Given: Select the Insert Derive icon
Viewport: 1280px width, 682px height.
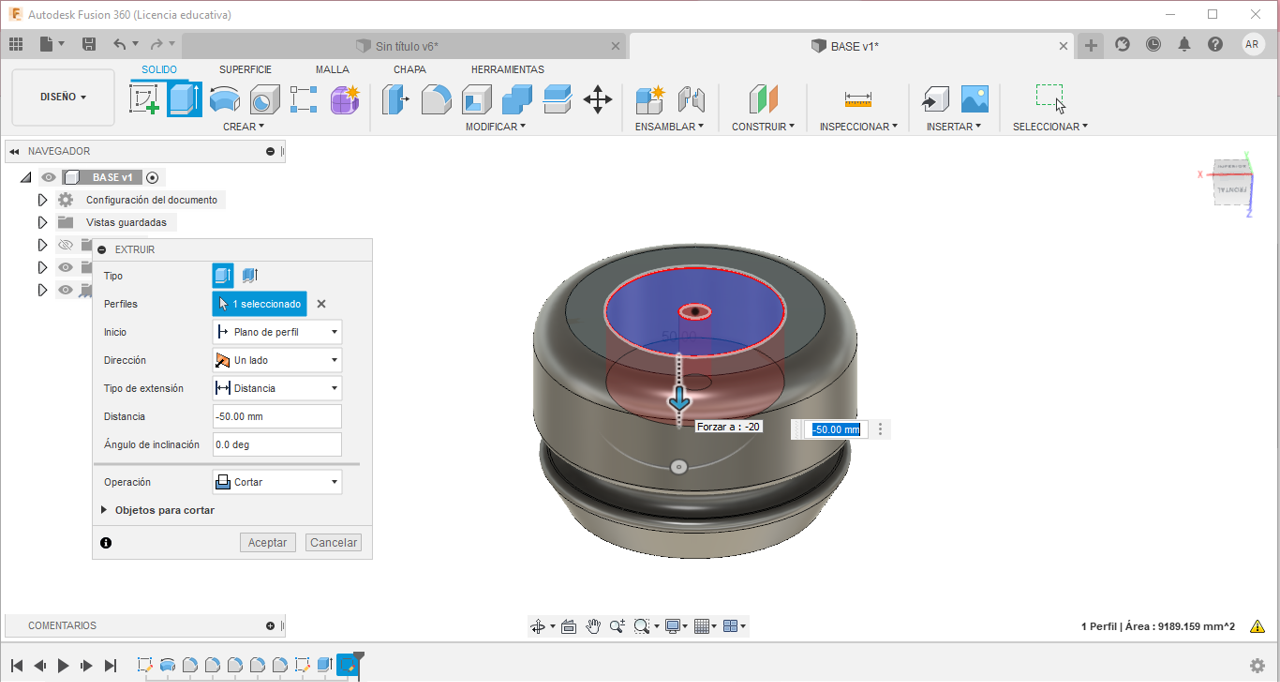Looking at the screenshot, I should 935,99.
